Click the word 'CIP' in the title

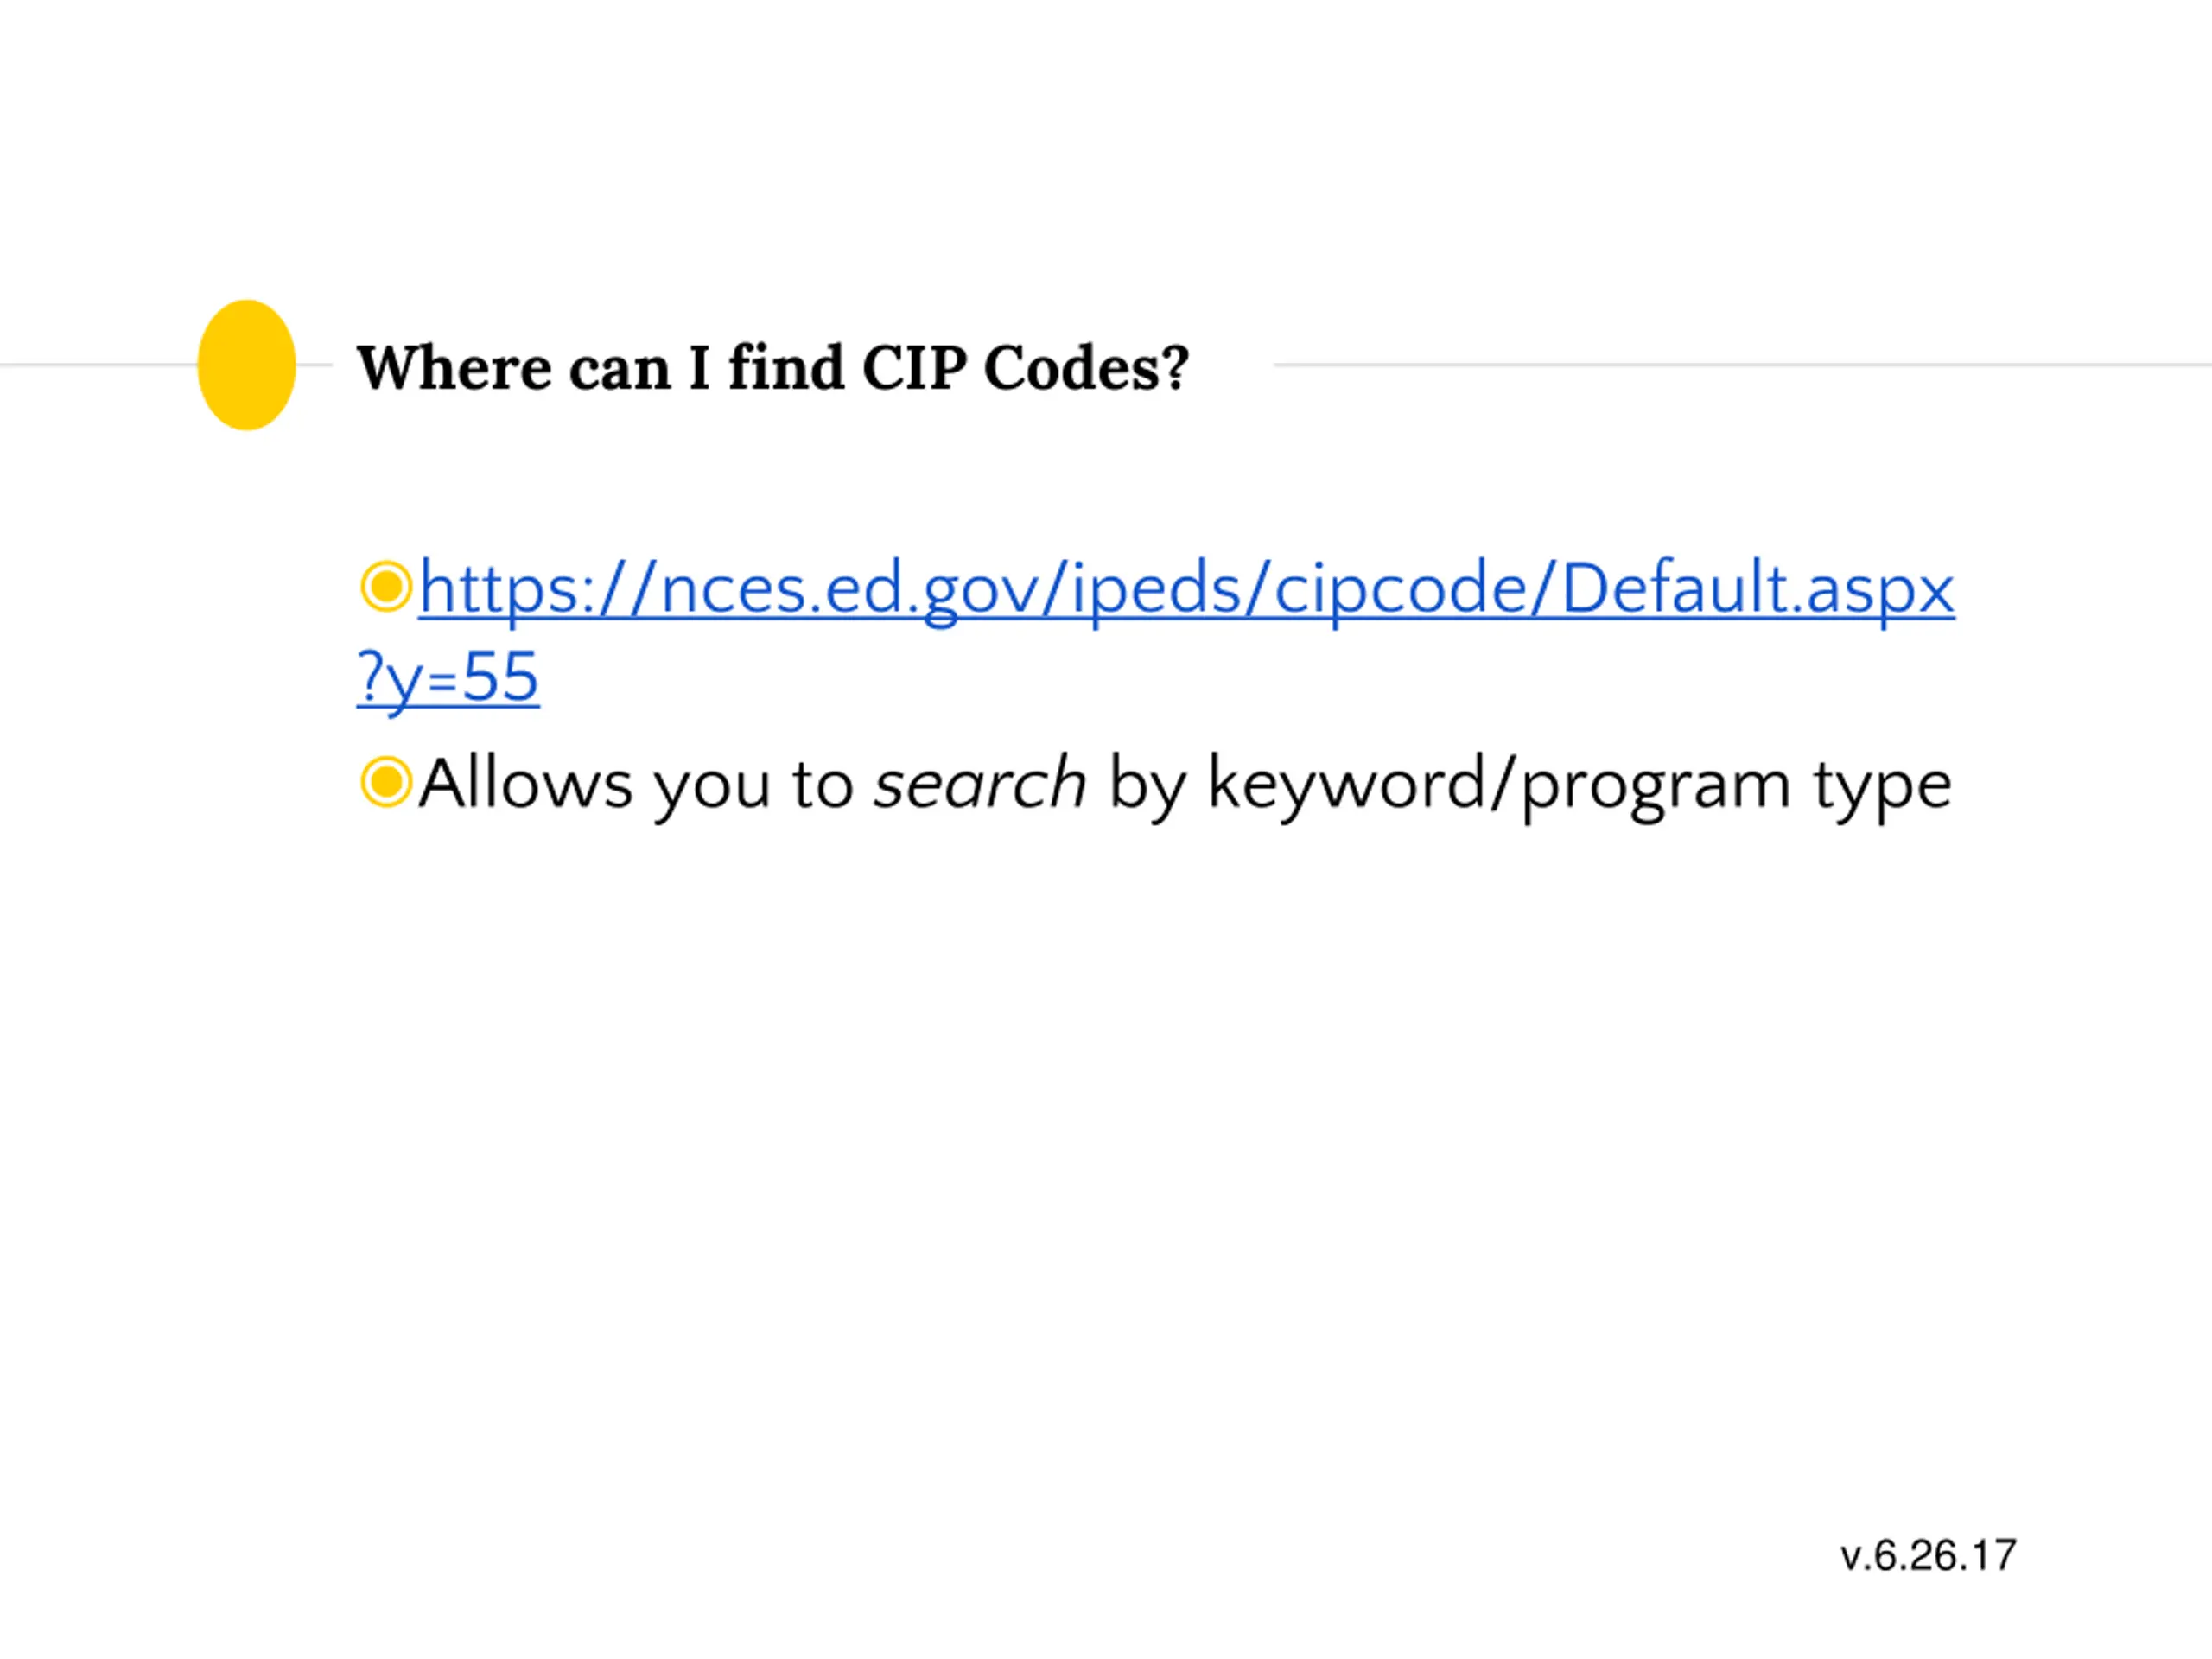[x=914, y=368]
